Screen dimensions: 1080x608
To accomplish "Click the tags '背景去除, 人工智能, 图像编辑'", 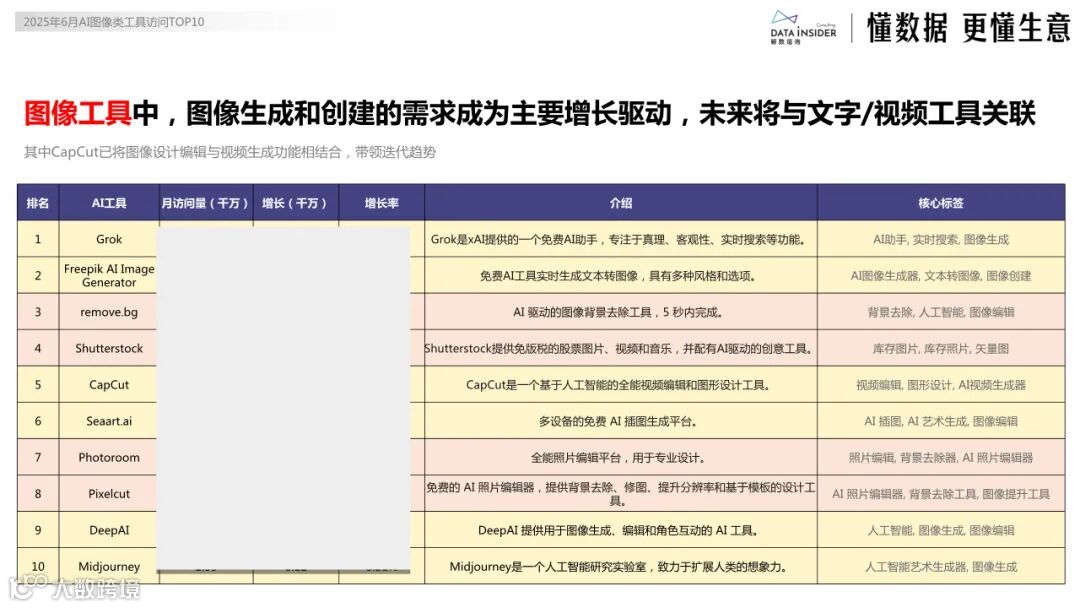I will point(941,313).
